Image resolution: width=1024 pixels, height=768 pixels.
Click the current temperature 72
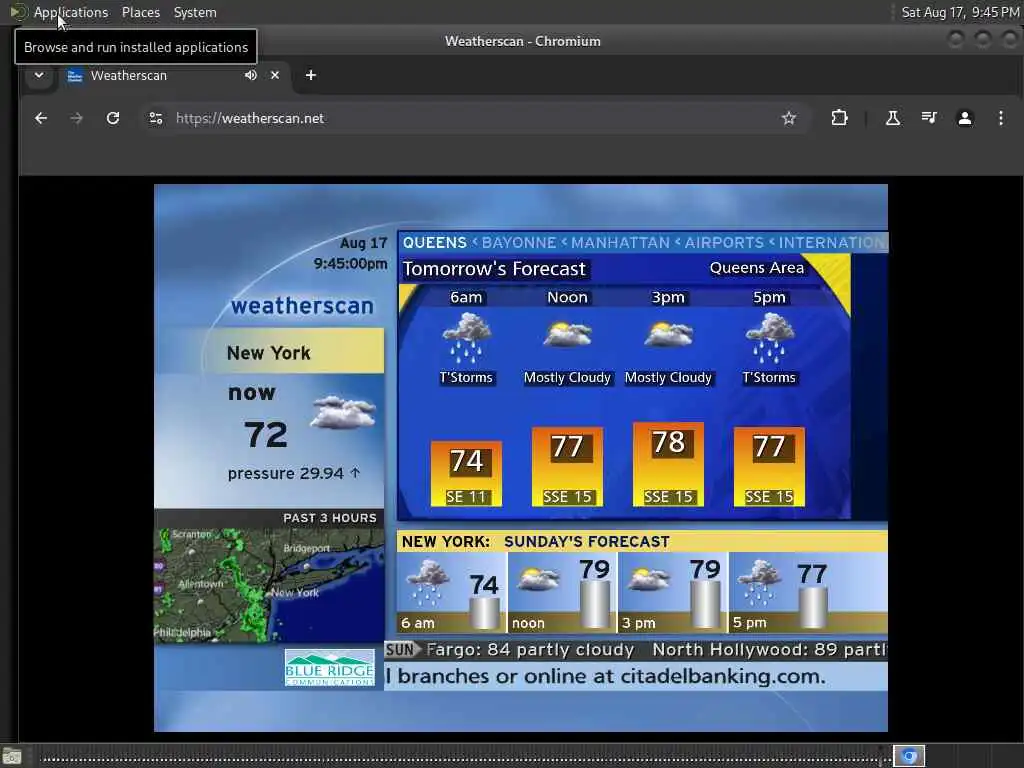coord(266,435)
